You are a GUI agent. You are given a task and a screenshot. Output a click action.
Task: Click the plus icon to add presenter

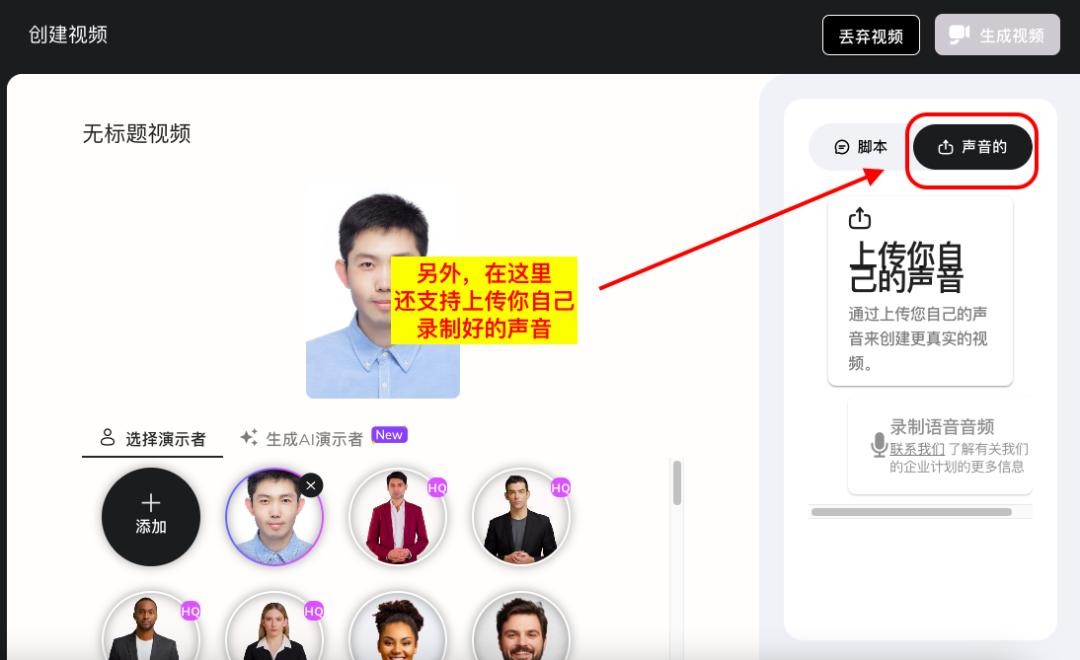tap(151, 503)
